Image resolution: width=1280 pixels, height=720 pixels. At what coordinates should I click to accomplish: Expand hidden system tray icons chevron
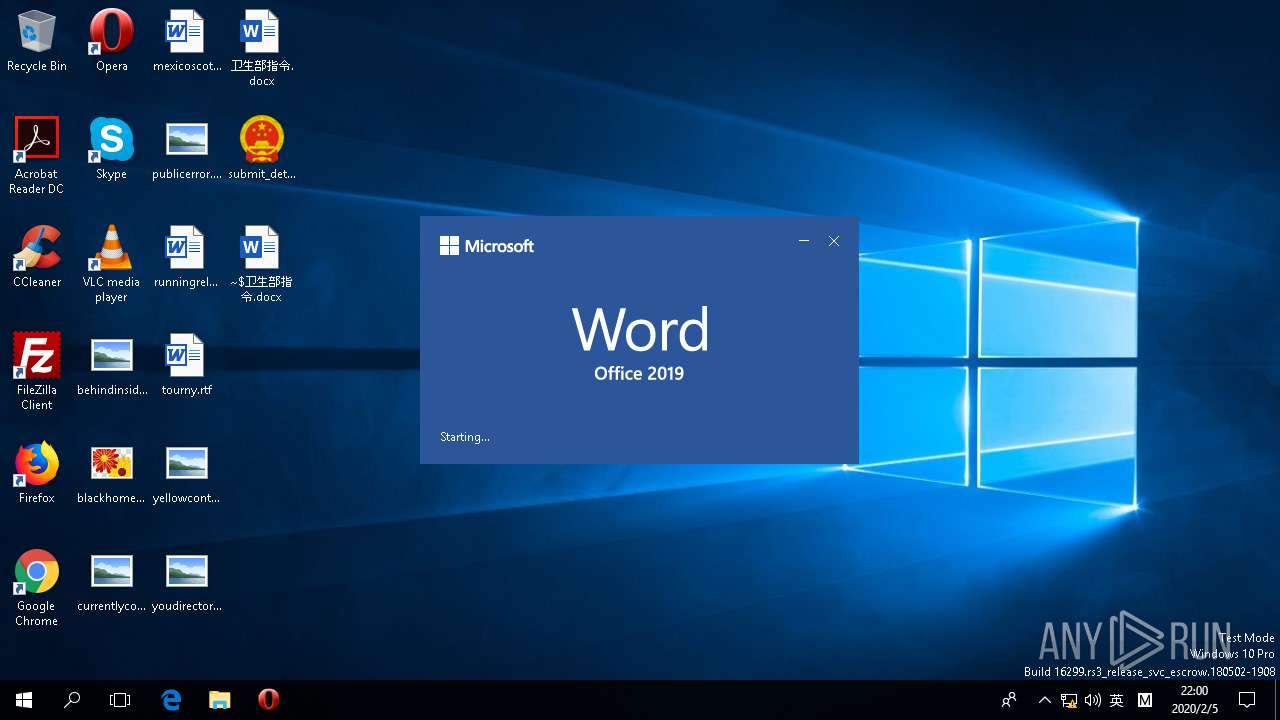click(x=1045, y=700)
